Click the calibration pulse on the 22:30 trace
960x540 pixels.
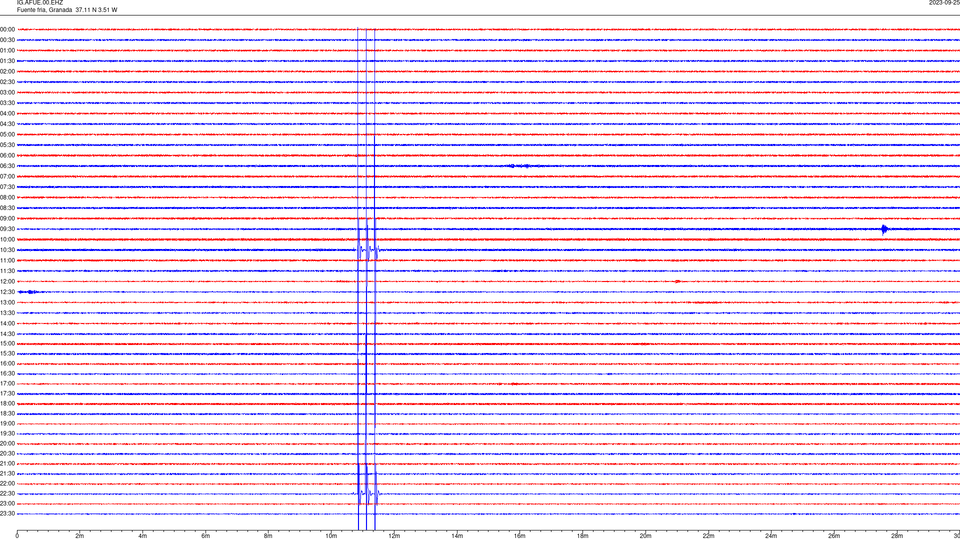tap(369, 493)
